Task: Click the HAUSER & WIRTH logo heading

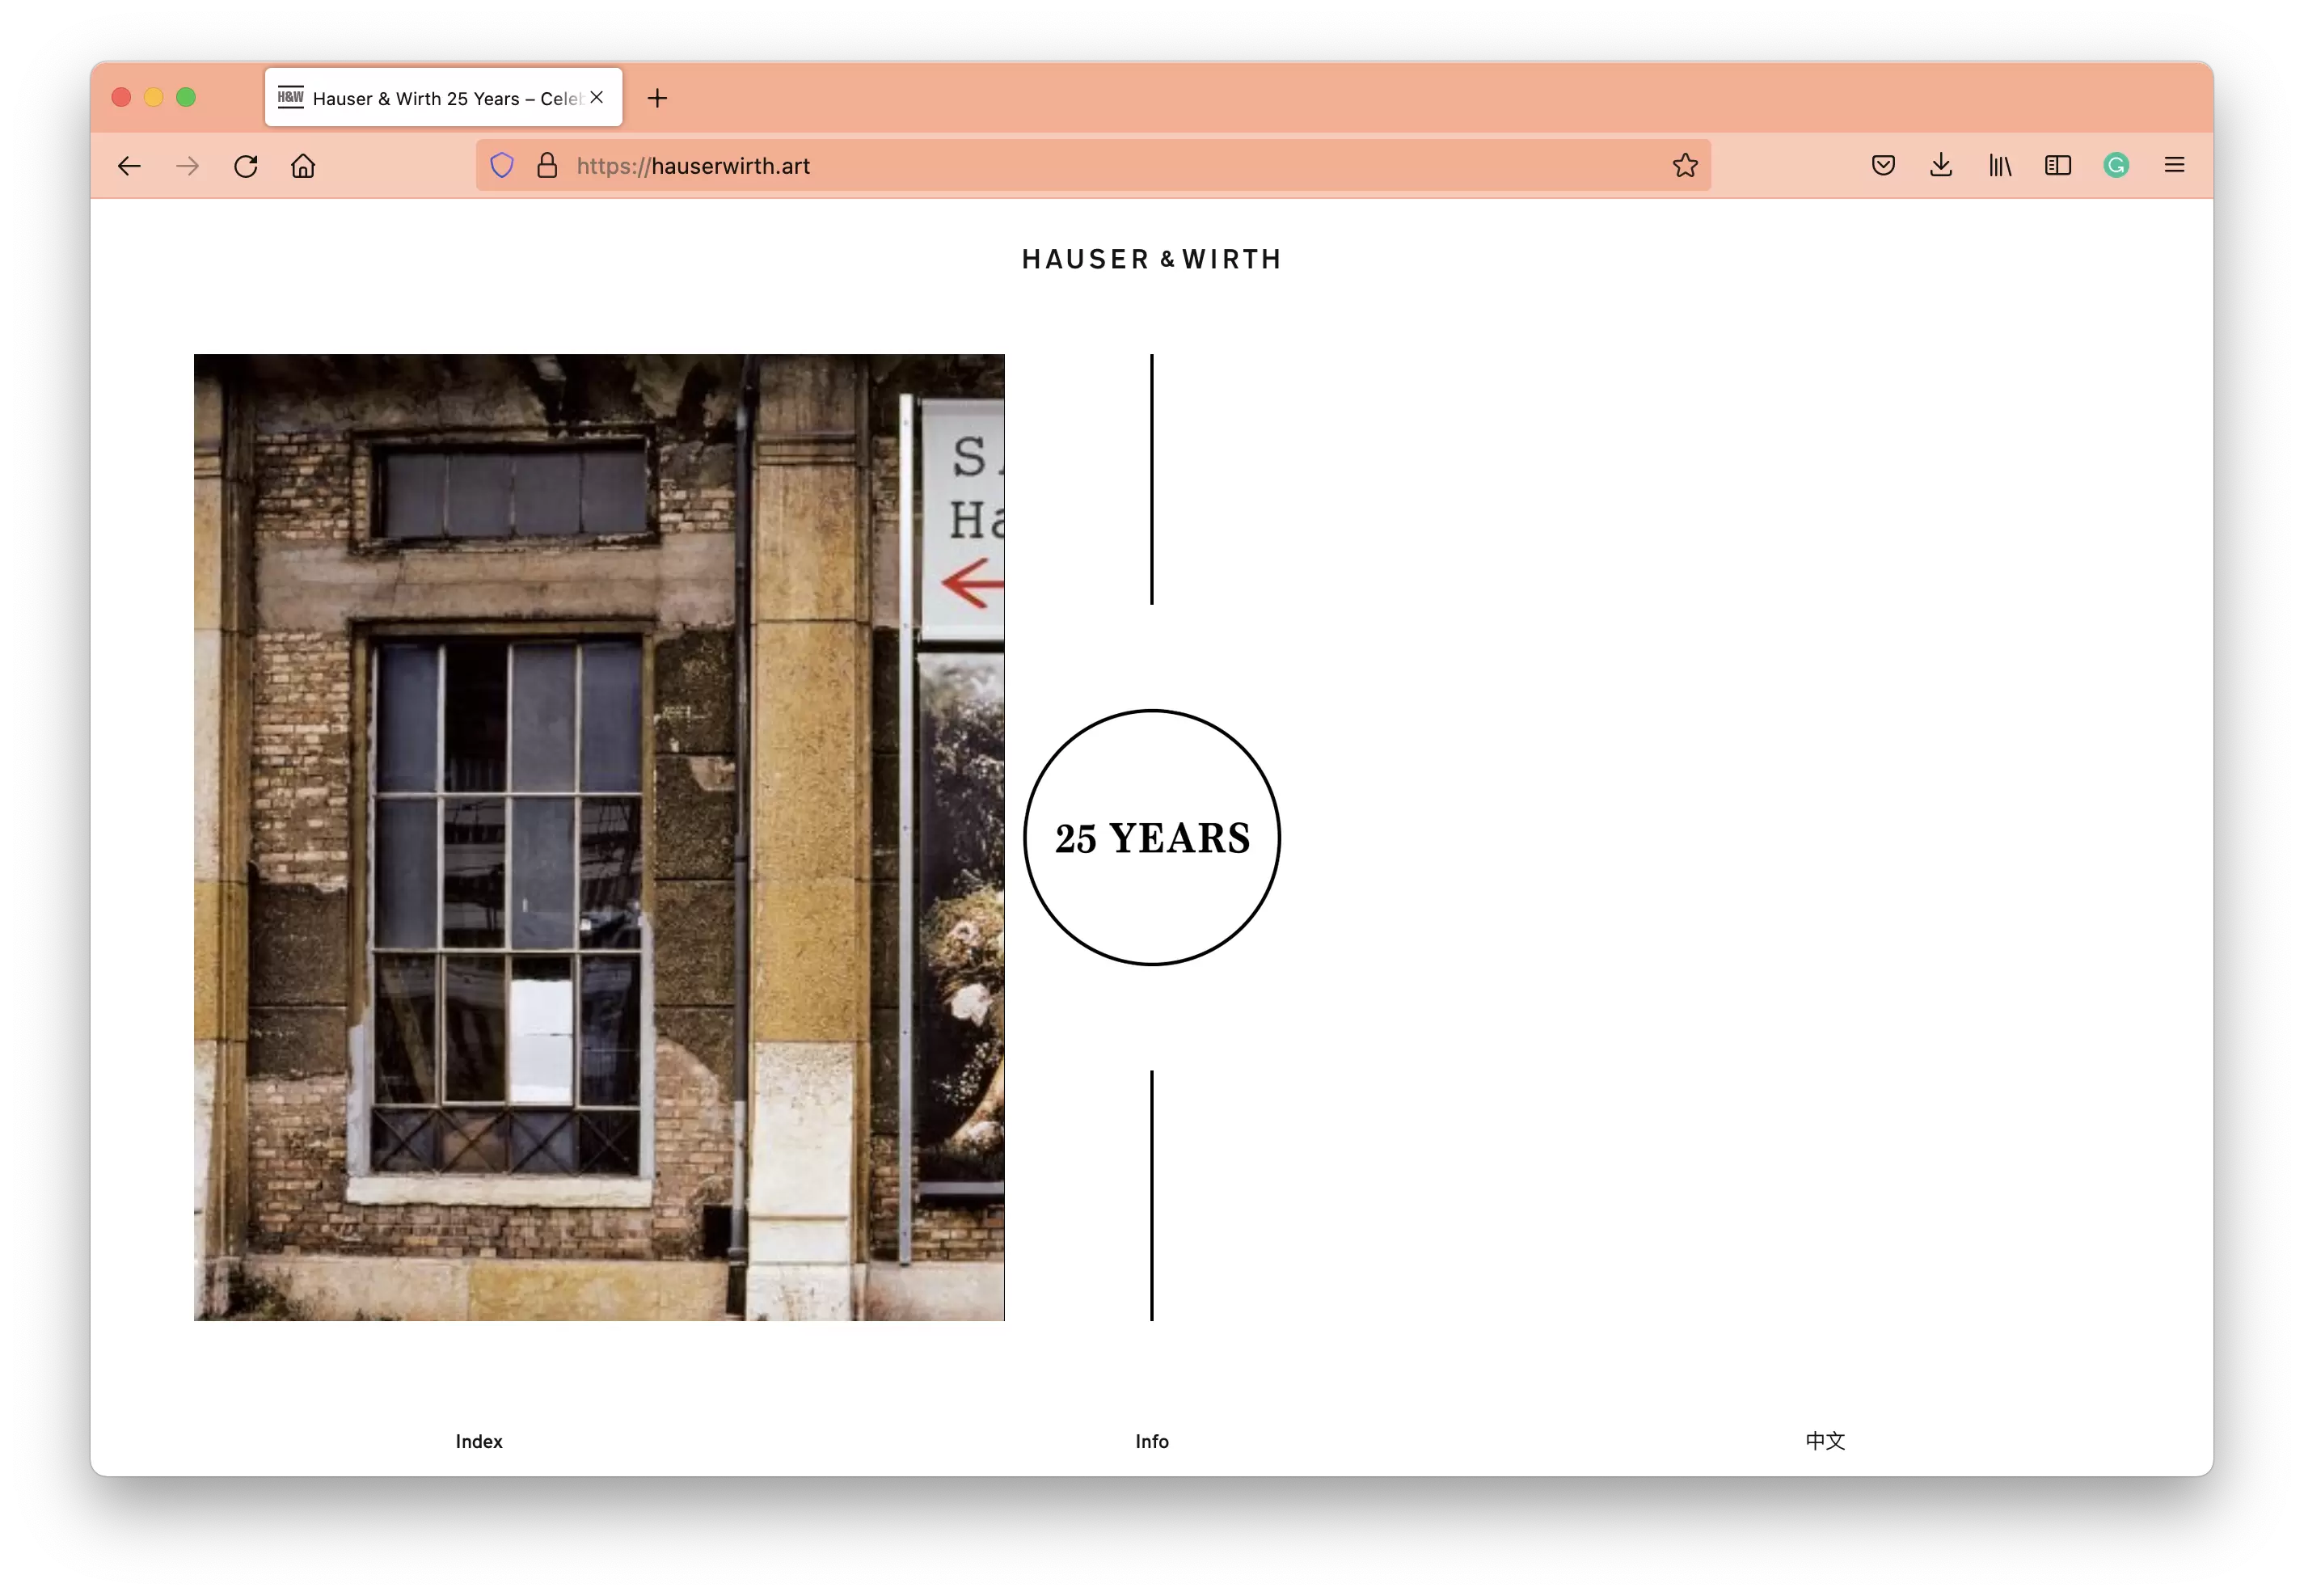Action: tap(1152, 259)
